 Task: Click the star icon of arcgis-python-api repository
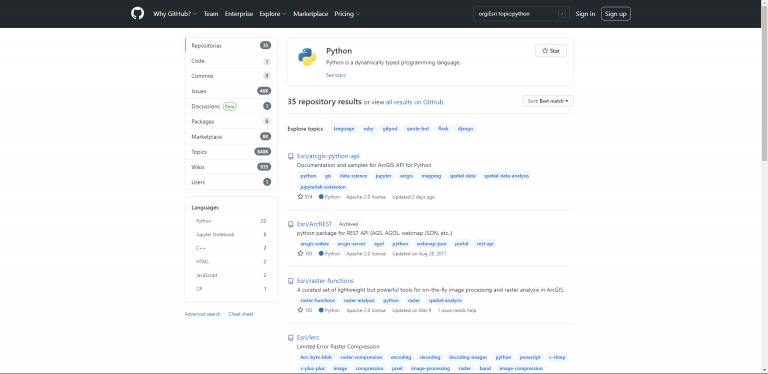(x=300, y=197)
